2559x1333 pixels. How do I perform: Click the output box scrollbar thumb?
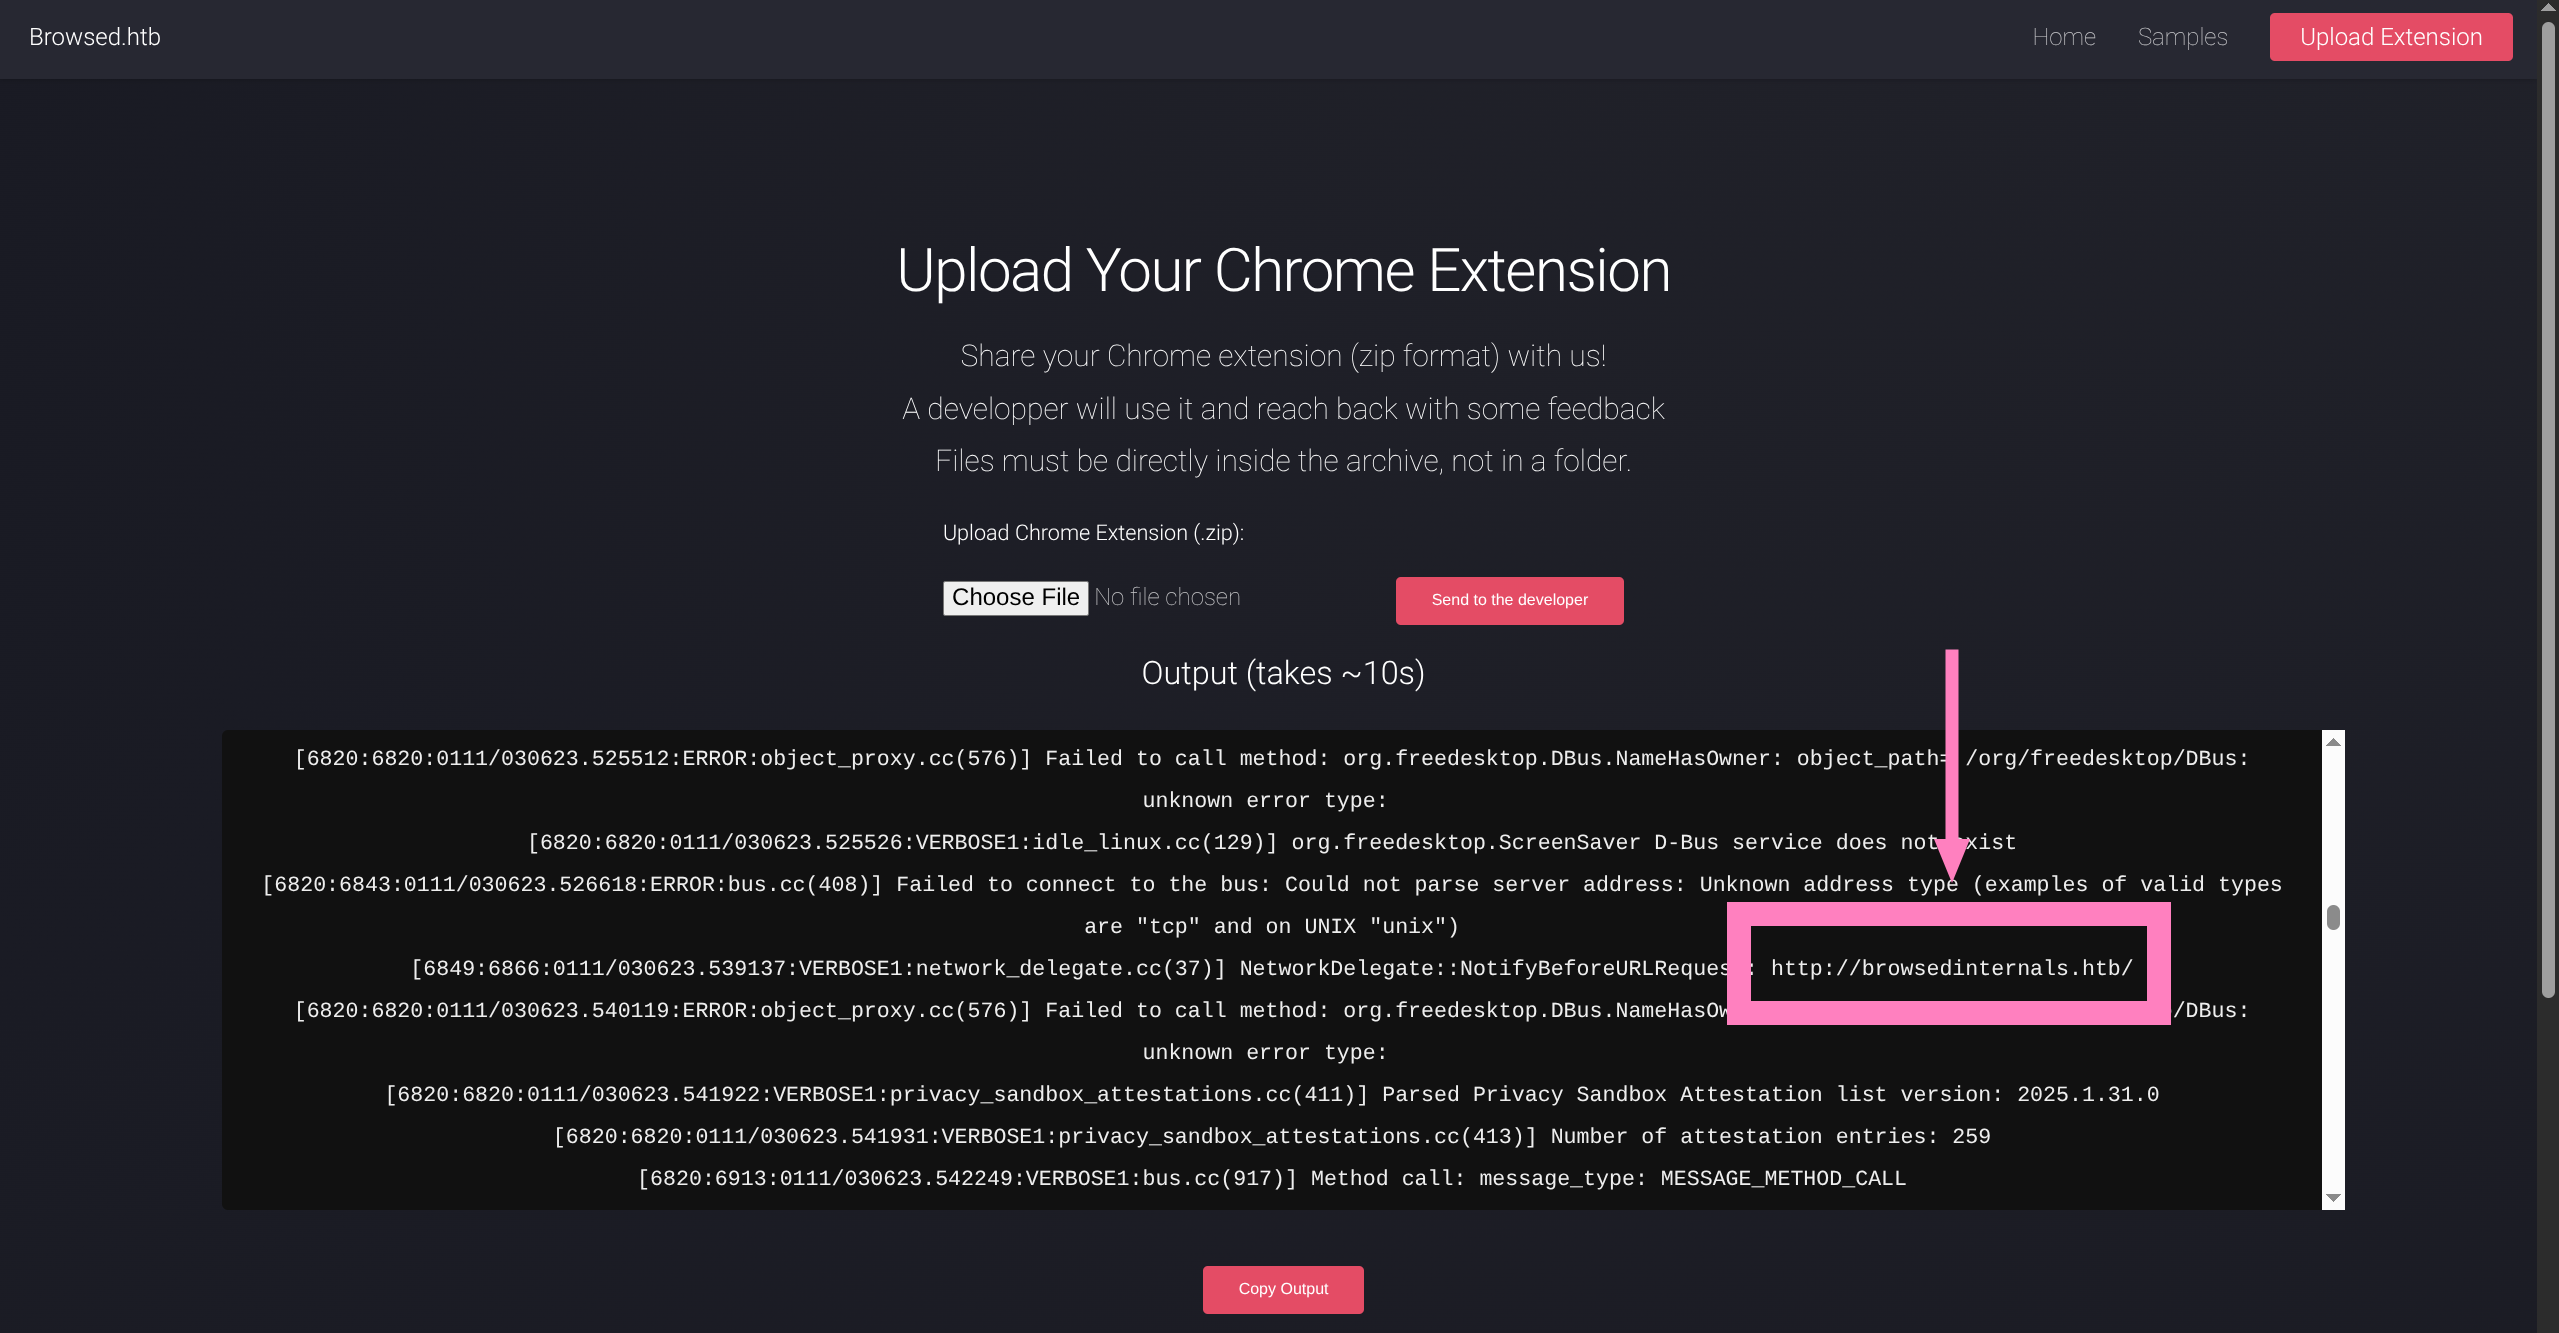coord(2332,917)
